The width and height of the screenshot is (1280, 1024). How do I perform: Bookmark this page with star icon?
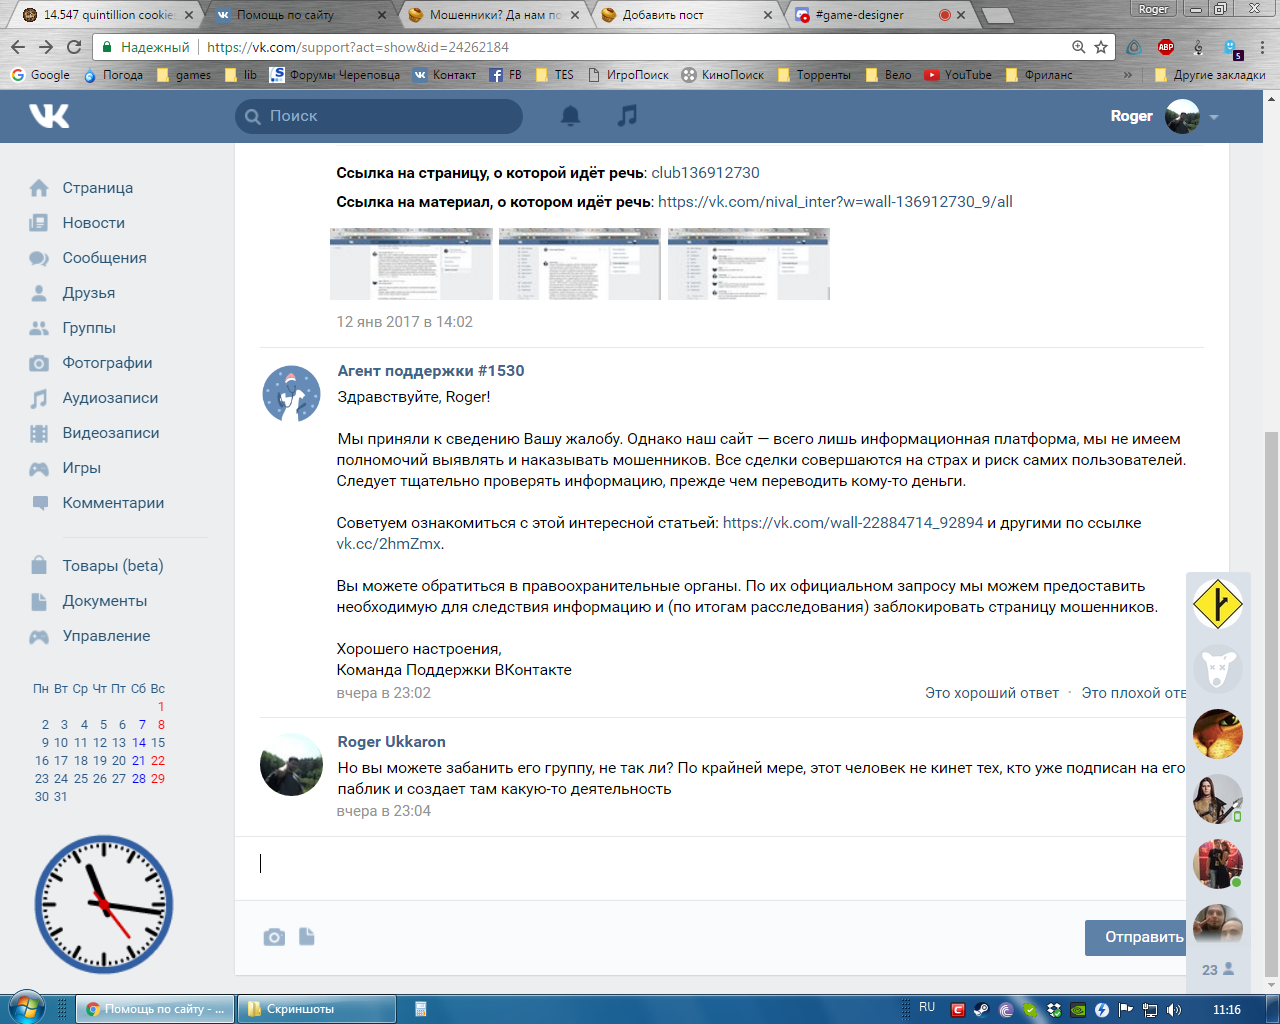click(x=1101, y=47)
